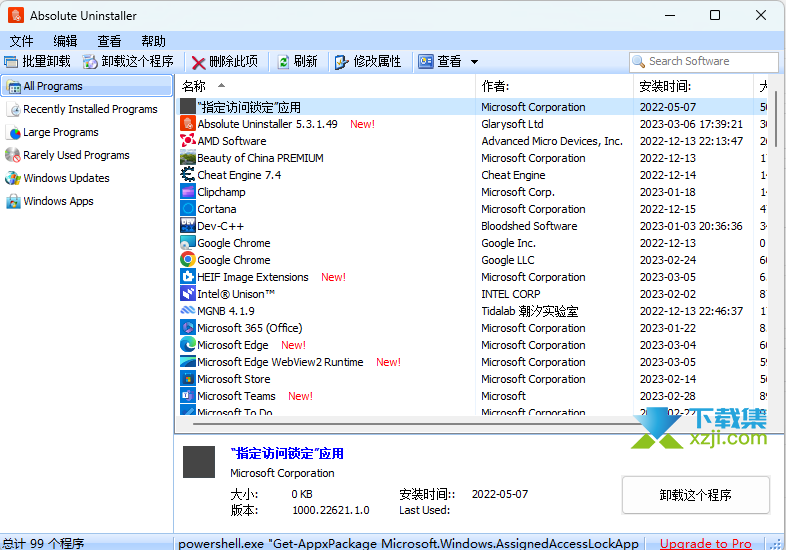The width and height of the screenshot is (786, 550).
Task: Select the Windows Updates sidebar icon
Action: (13, 178)
